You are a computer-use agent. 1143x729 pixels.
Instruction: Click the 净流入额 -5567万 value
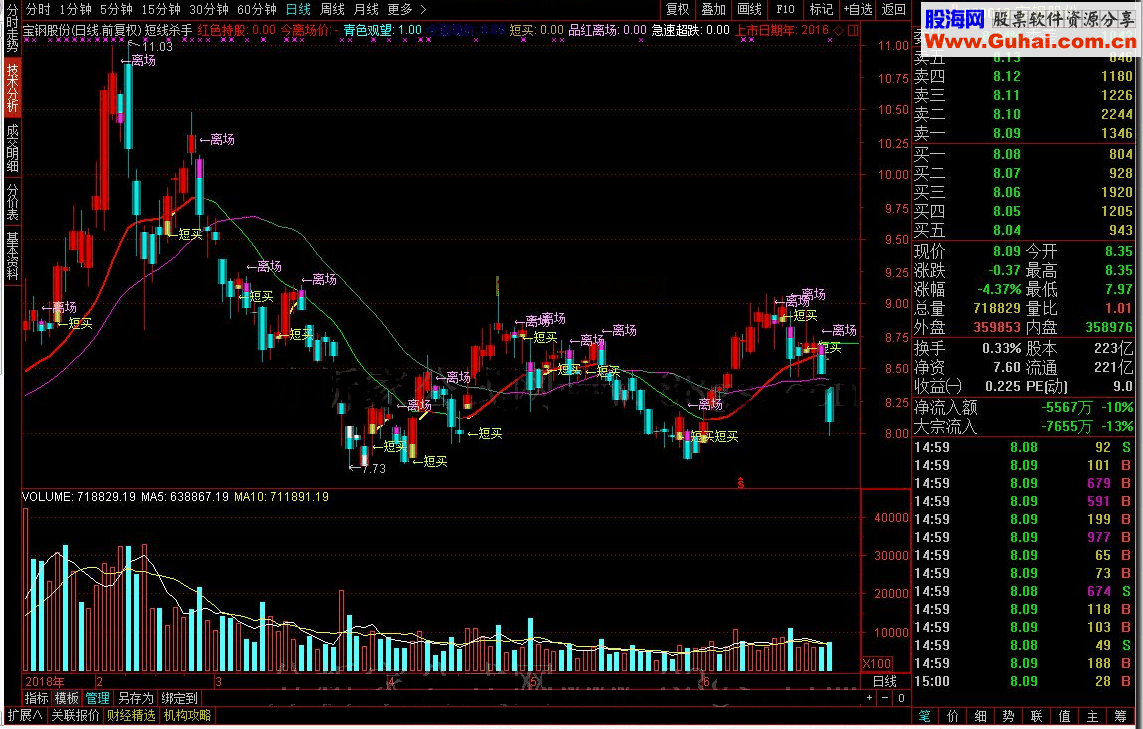(1066, 408)
